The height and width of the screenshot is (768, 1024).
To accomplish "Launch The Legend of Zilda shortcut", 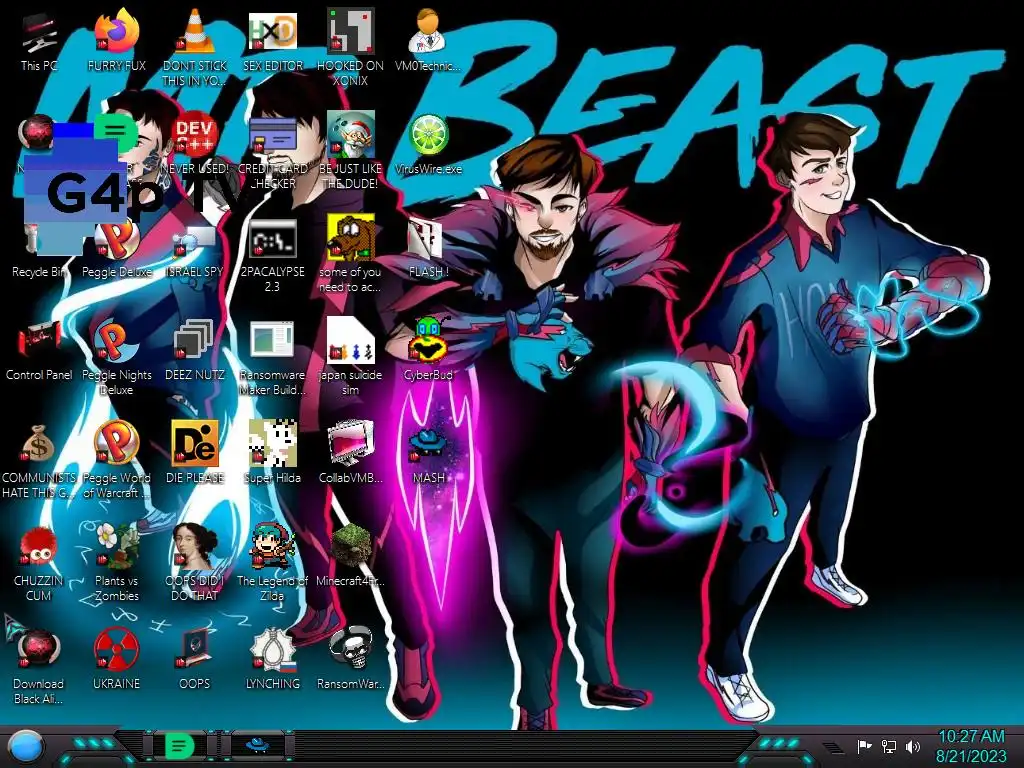I will pyautogui.click(x=273, y=563).
